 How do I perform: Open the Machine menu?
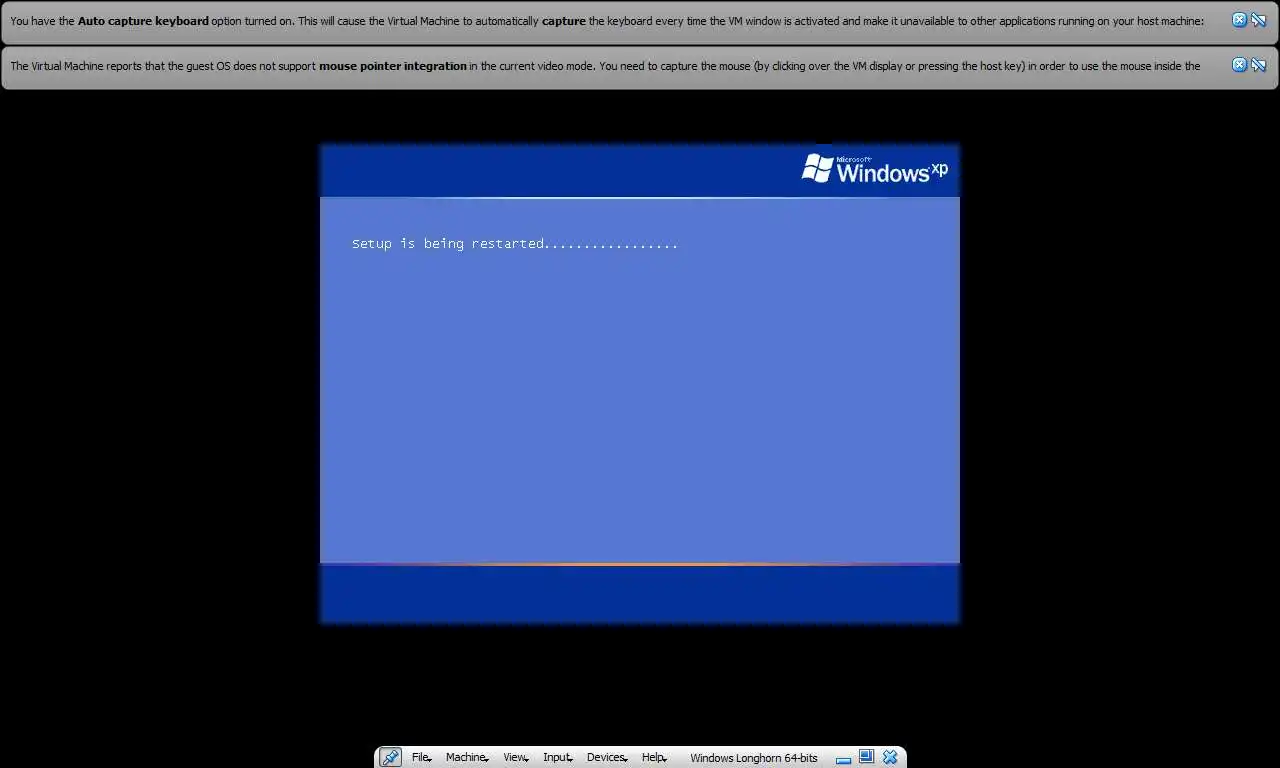point(467,757)
